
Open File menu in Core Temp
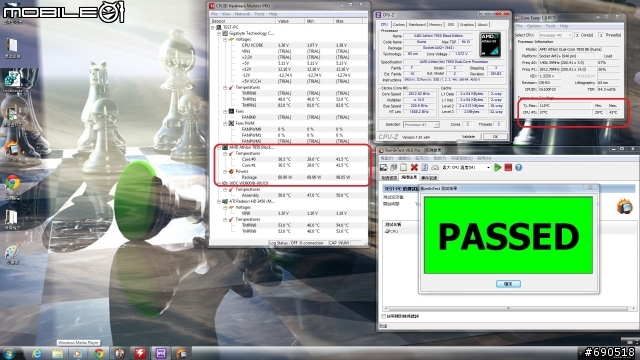[x=519, y=26]
